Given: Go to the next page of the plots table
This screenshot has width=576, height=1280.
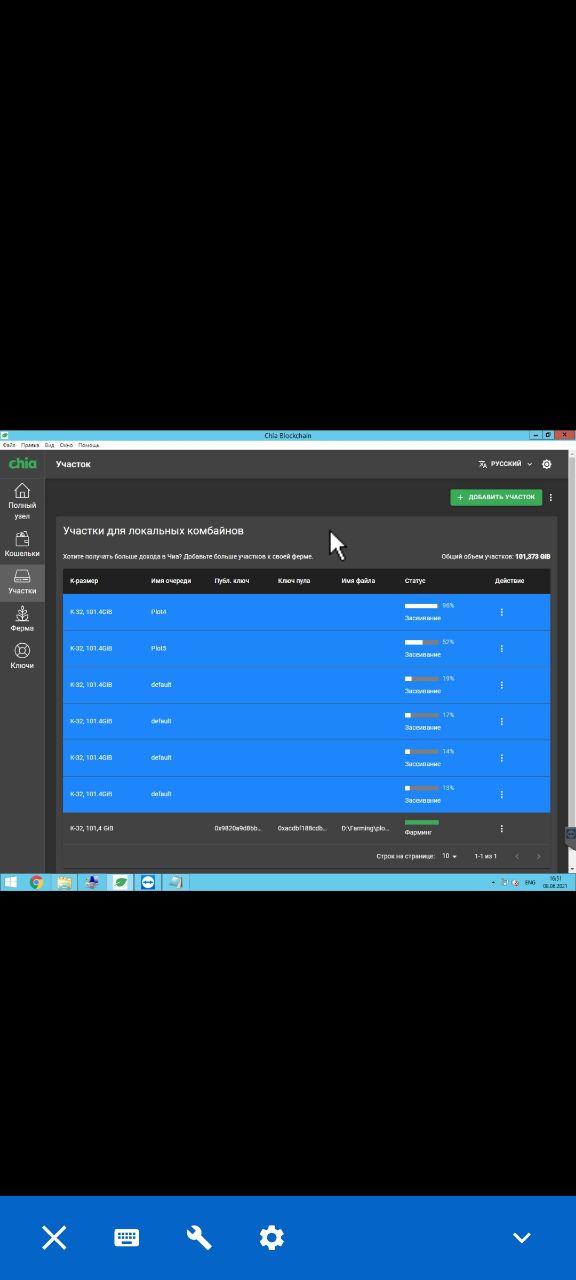Looking at the screenshot, I should click(538, 856).
